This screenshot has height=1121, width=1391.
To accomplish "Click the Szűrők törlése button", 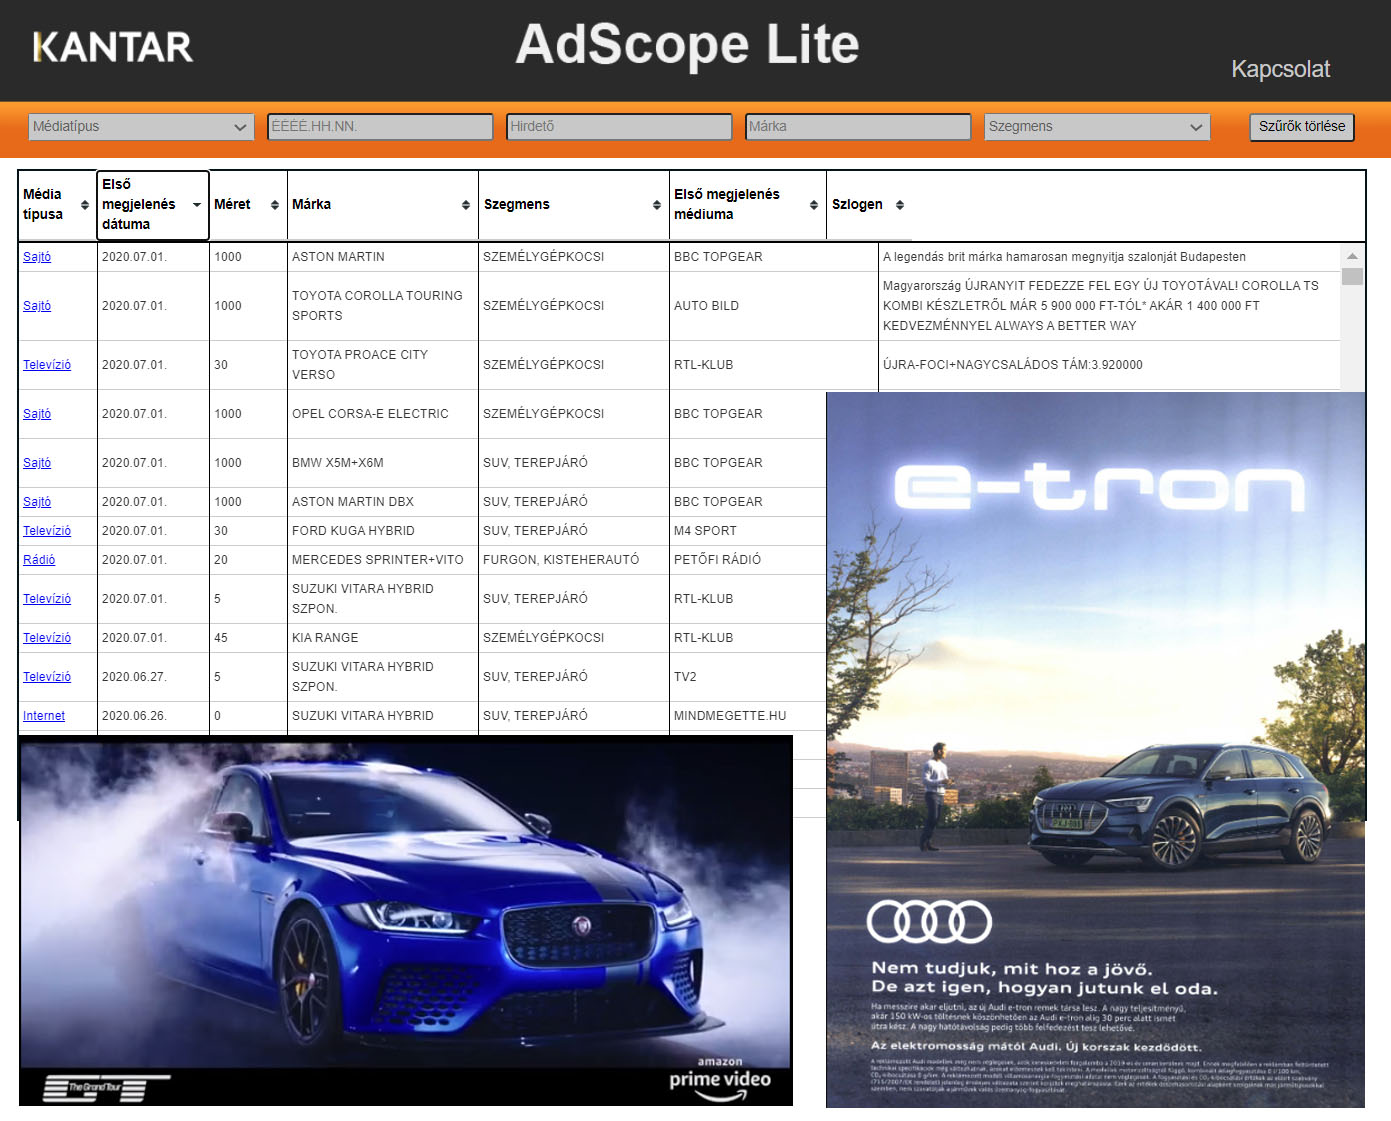I will tap(1302, 127).
